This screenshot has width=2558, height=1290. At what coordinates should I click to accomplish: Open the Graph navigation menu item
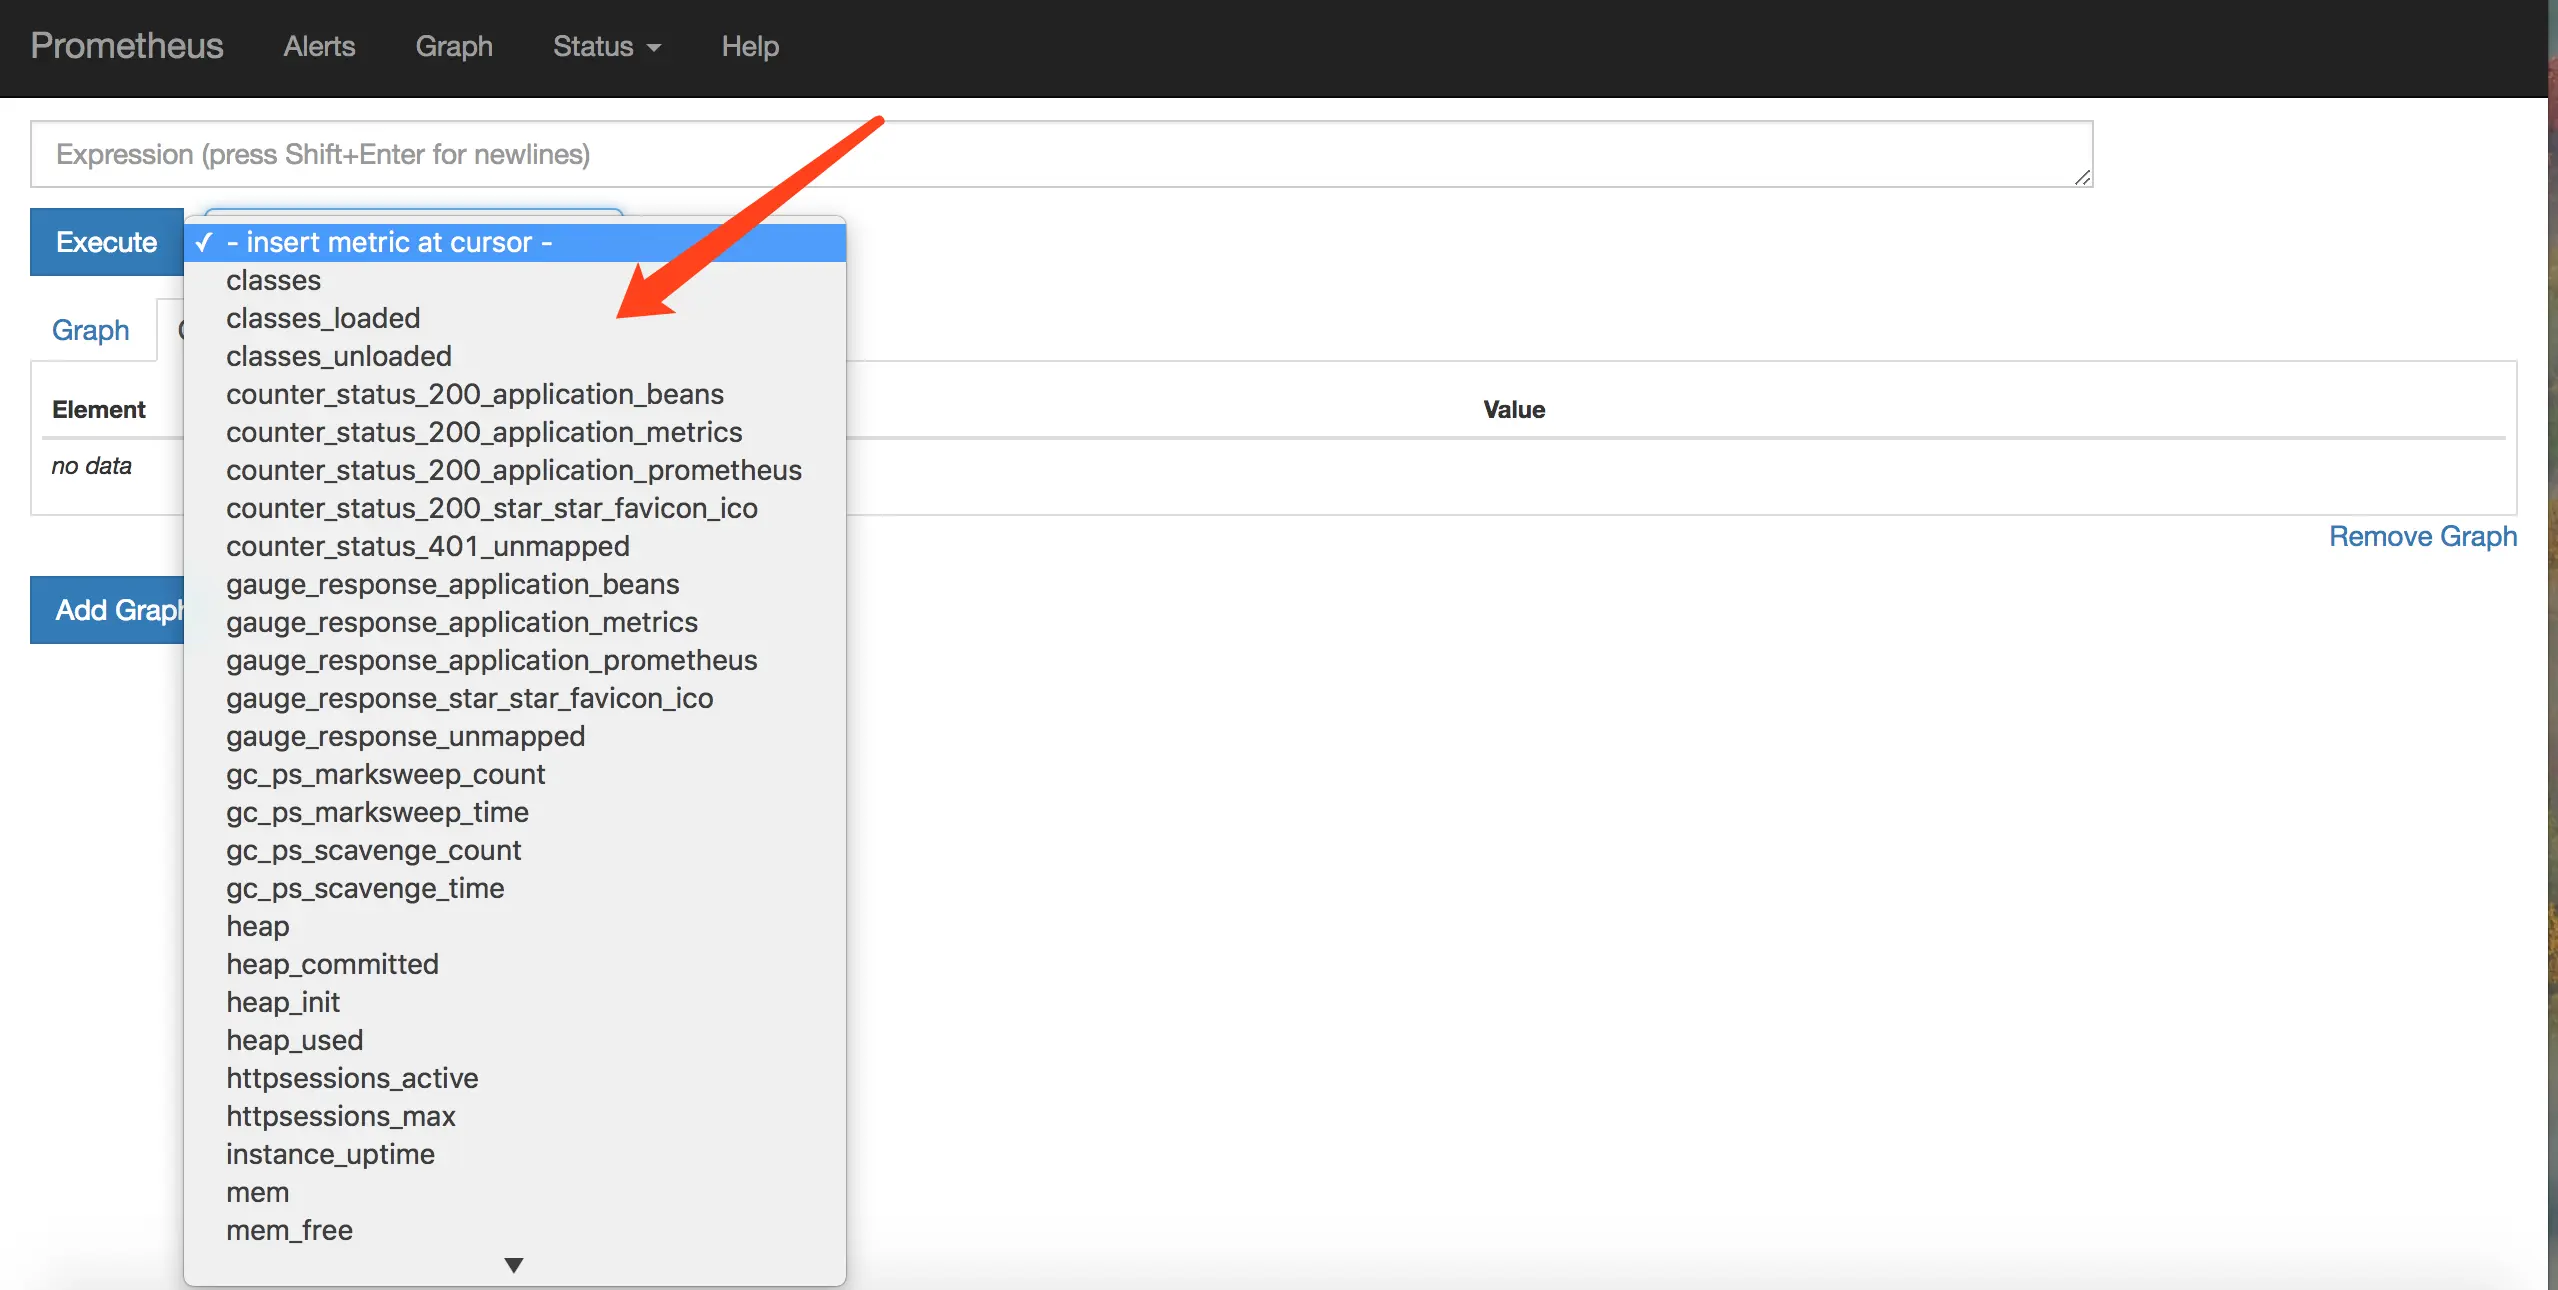click(x=454, y=46)
